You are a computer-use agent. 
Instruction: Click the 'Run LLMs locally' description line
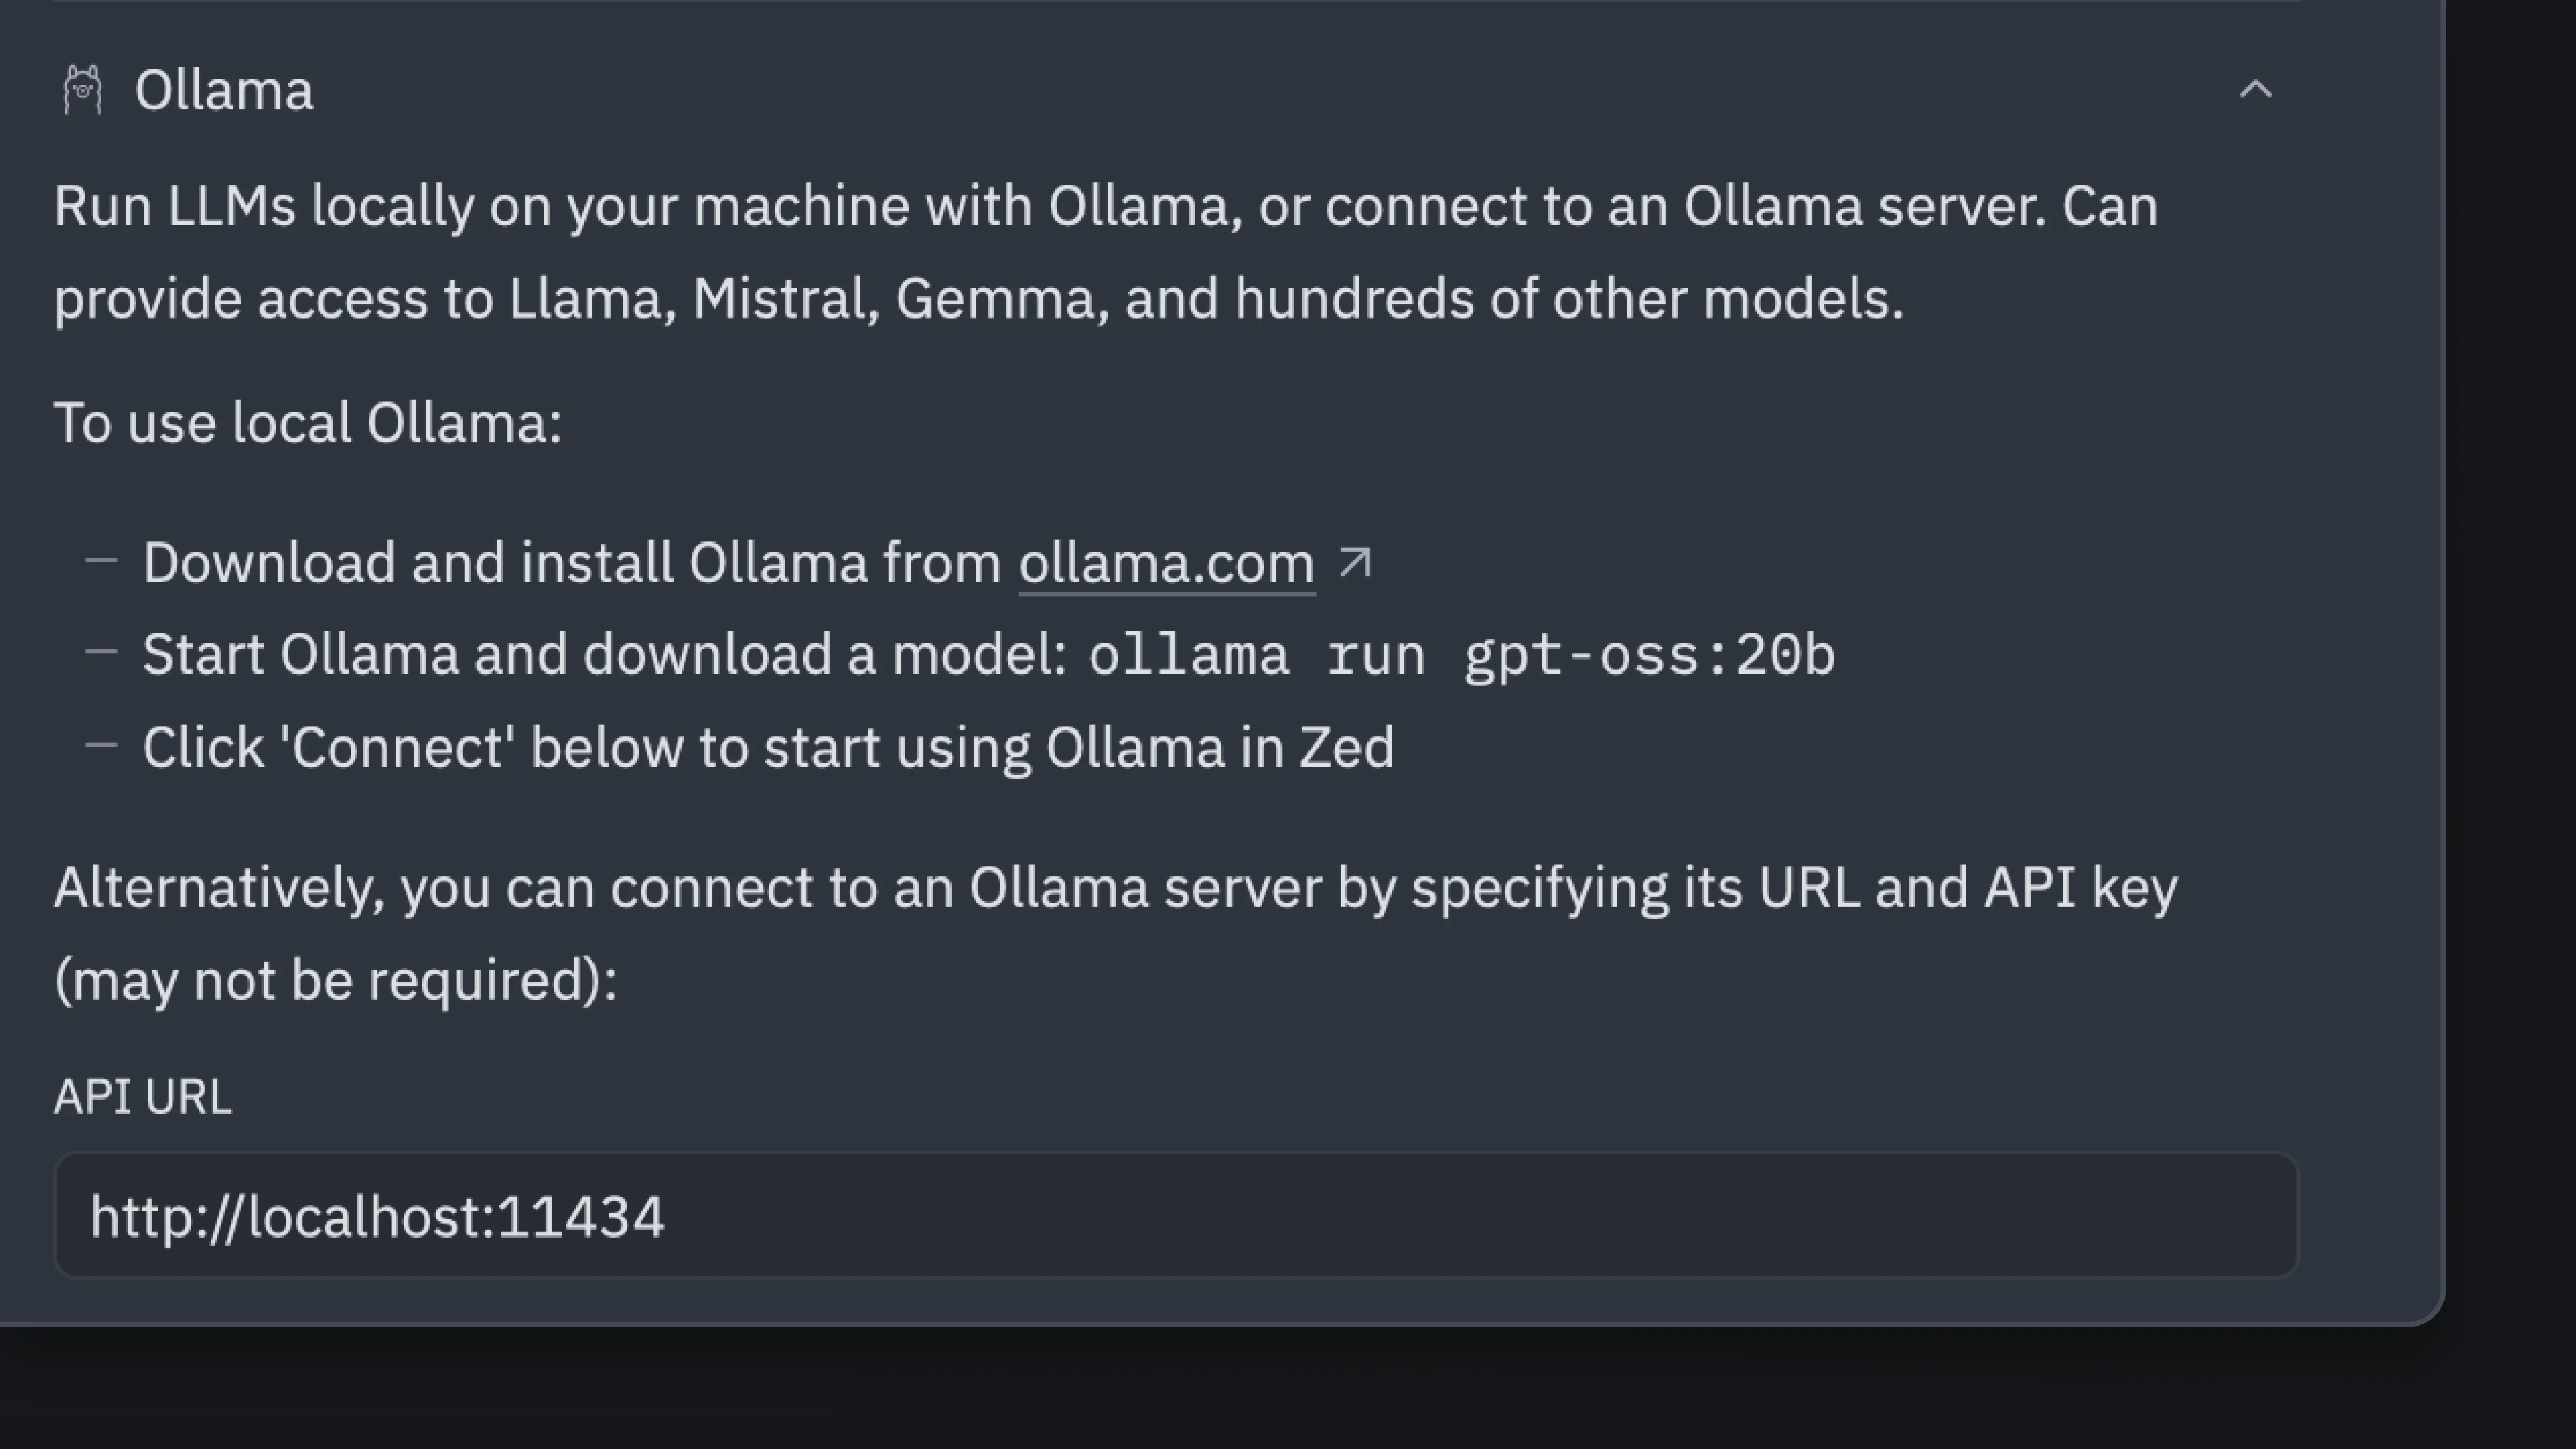(1105, 207)
